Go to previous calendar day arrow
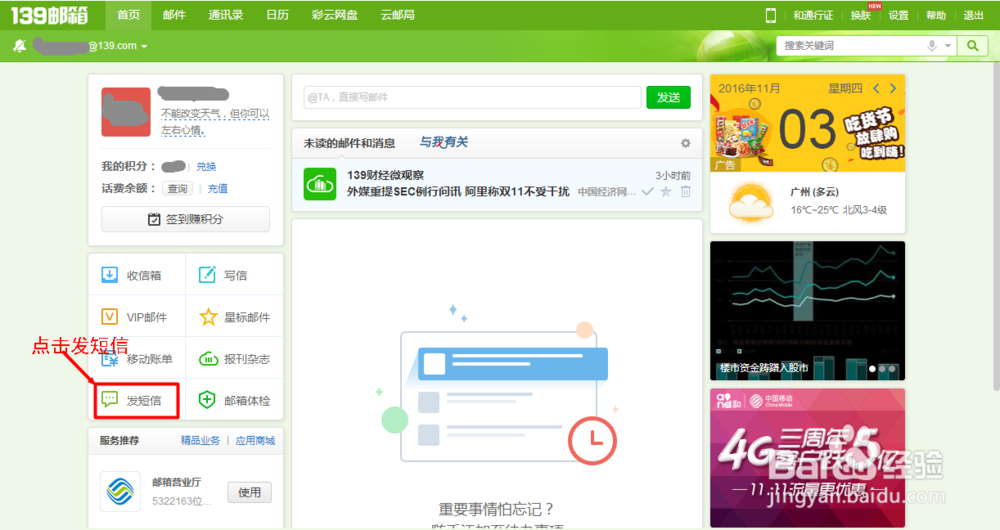 point(876,88)
